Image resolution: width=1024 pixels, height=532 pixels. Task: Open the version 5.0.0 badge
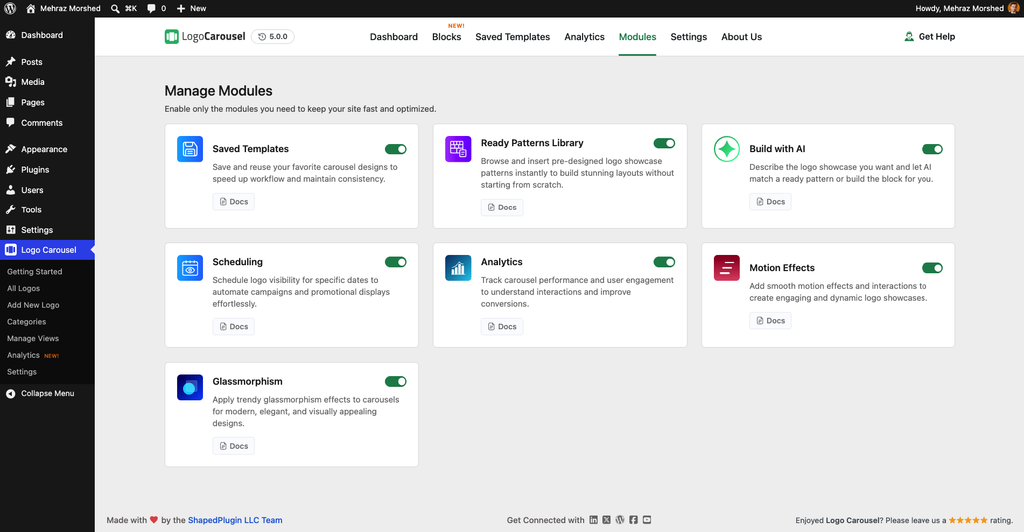coord(273,37)
